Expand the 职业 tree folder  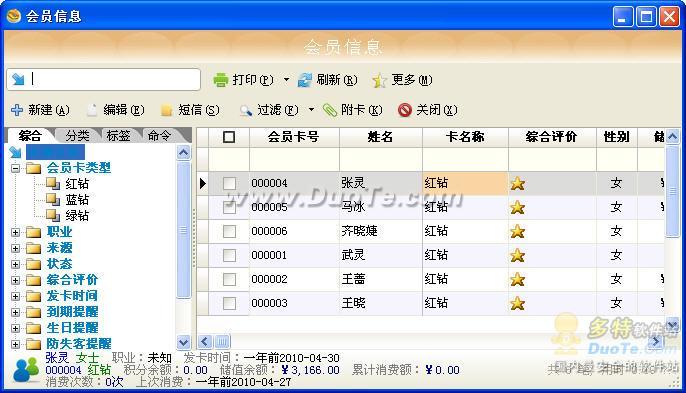(x=15, y=232)
